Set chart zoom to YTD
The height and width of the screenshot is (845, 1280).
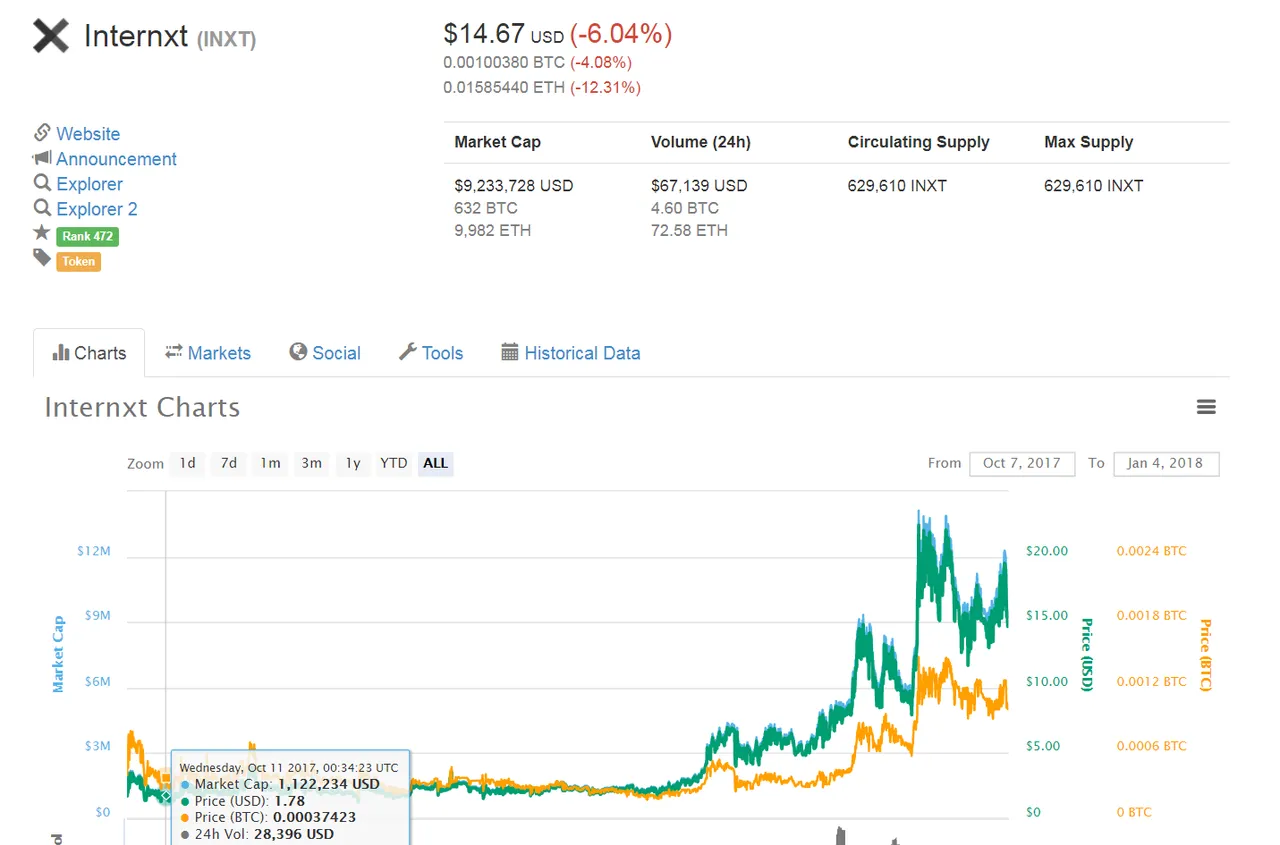click(x=394, y=463)
